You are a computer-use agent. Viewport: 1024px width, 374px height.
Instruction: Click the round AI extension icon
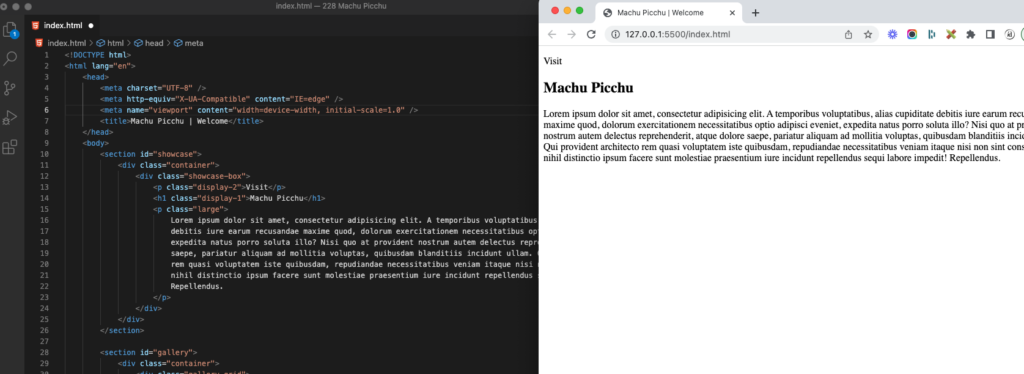[x=1010, y=35]
